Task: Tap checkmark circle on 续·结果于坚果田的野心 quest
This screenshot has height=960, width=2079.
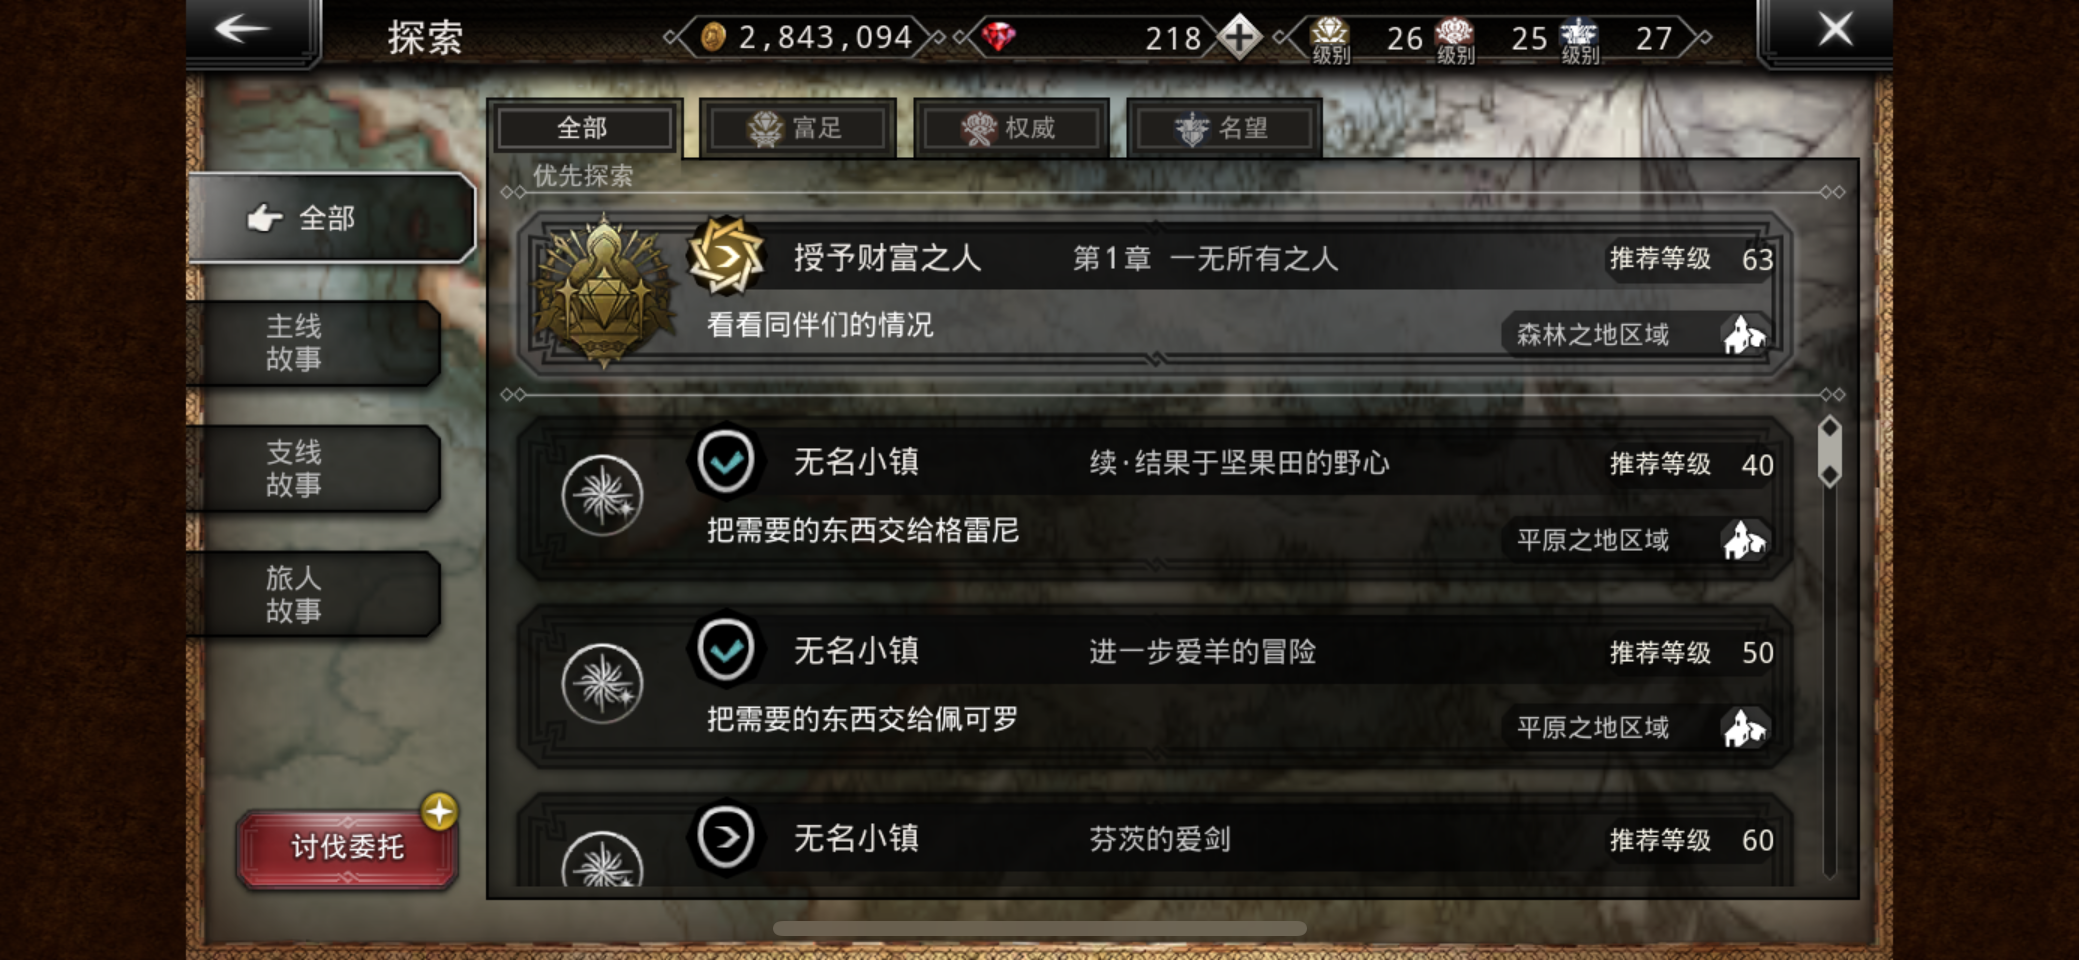Action: pyautogui.click(x=726, y=462)
